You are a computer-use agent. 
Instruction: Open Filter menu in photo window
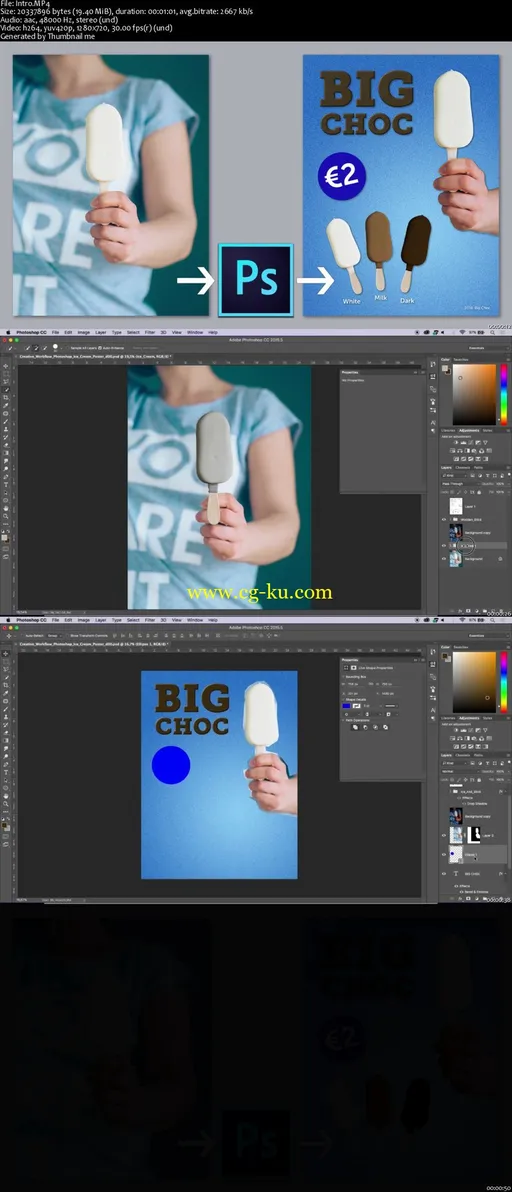150,332
